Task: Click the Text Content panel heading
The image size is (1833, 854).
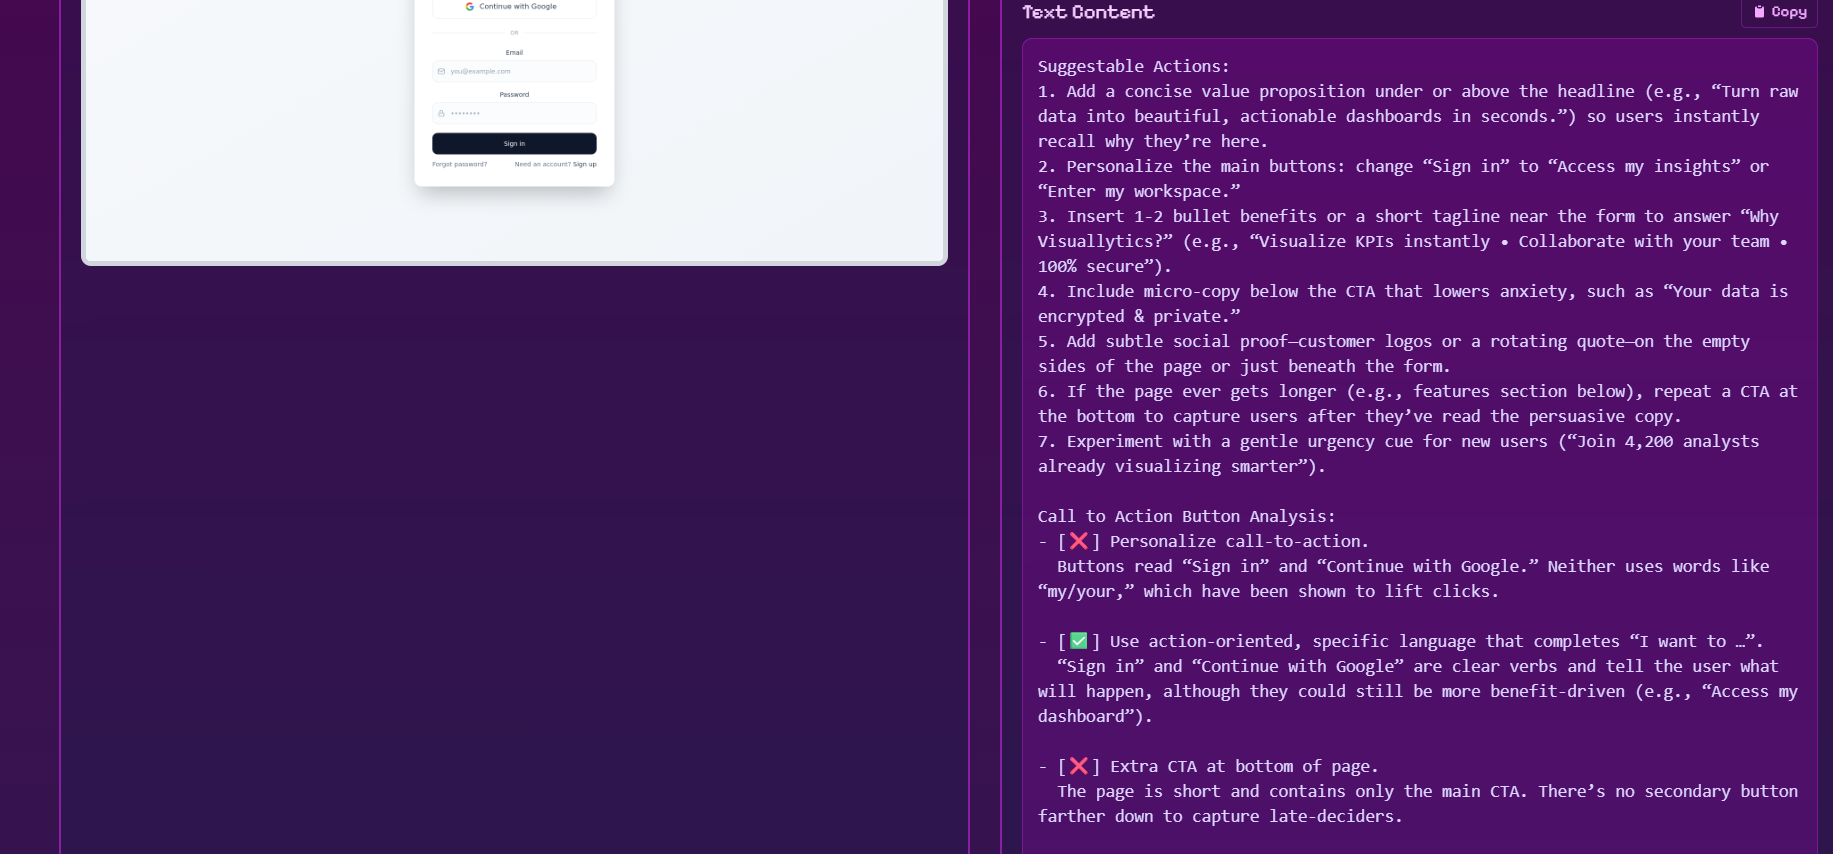Action: click(1088, 12)
